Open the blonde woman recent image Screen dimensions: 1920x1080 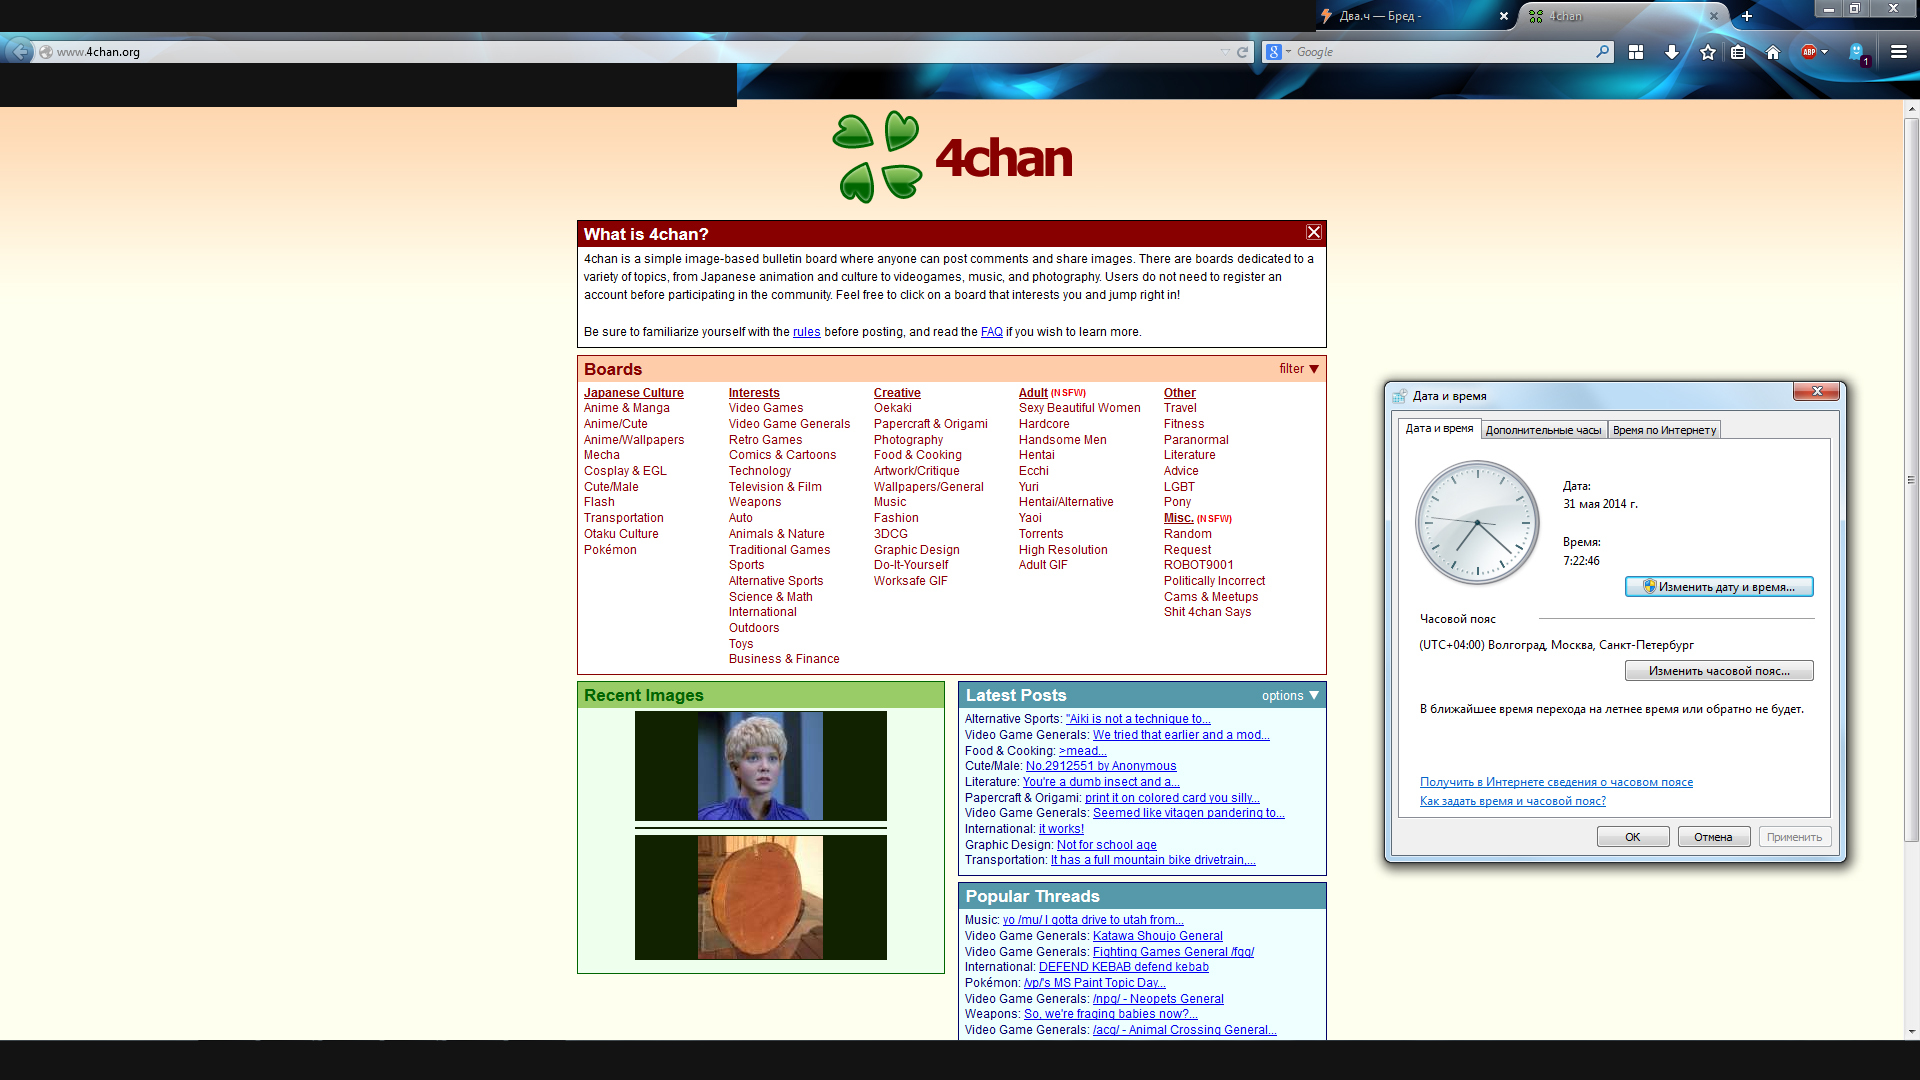click(760, 766)
